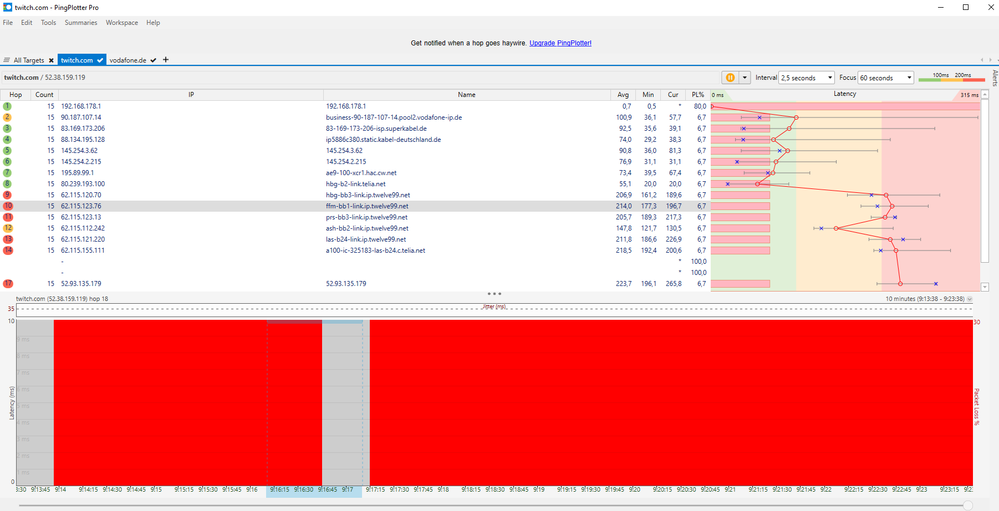The width and height of the screenshot is (999, 511).
Task: Switch to the All Targets tab
Action: [29, 60]
